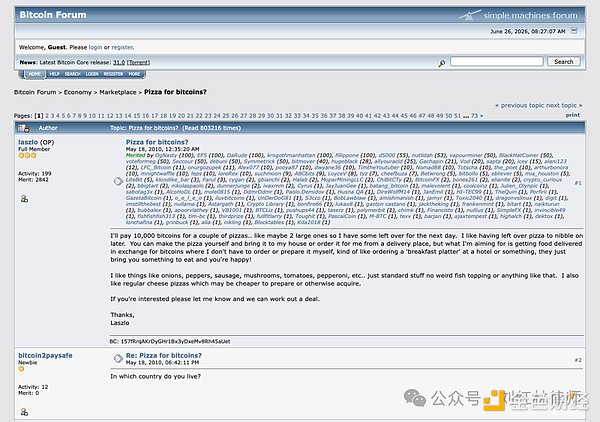Open the SEARCH menu tab
600x422 pixels.
point(72,74)
